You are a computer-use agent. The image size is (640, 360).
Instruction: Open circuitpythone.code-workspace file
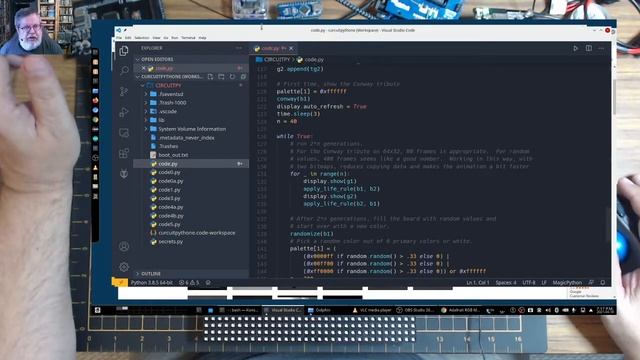click(191, 233)
